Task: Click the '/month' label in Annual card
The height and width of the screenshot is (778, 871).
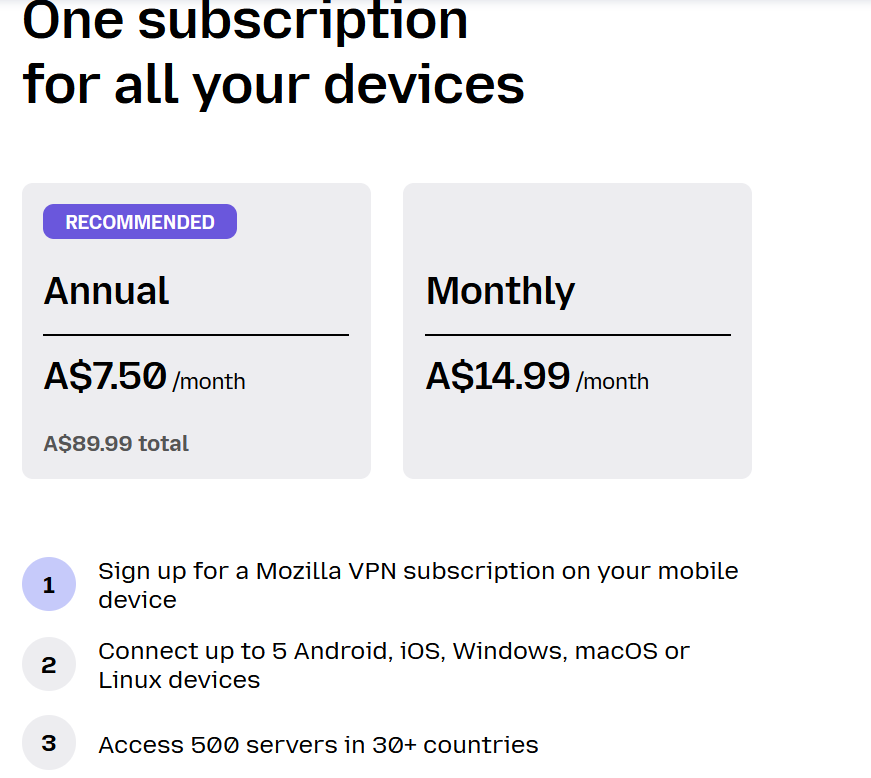Action: point(209,382)
